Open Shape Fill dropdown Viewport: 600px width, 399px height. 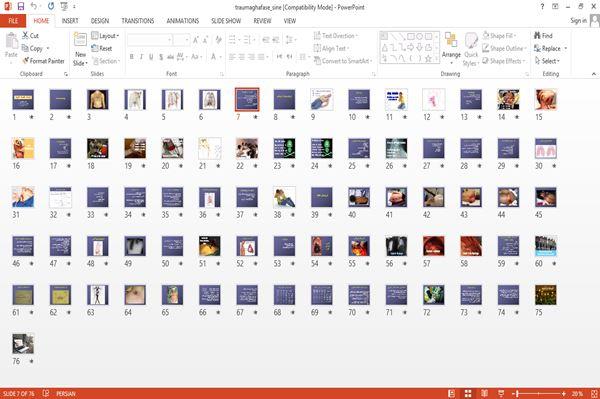499,36
